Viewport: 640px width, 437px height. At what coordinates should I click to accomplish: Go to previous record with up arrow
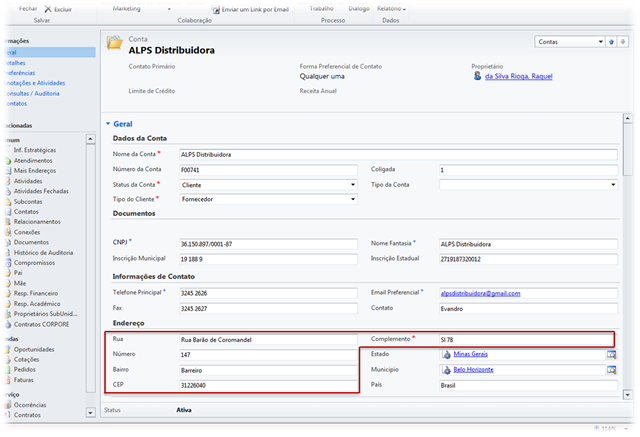coord(611,42)
